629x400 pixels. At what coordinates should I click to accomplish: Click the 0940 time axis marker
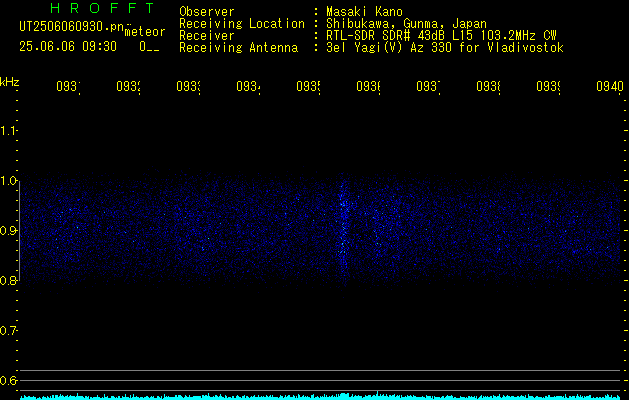click(x=610, y=86)
